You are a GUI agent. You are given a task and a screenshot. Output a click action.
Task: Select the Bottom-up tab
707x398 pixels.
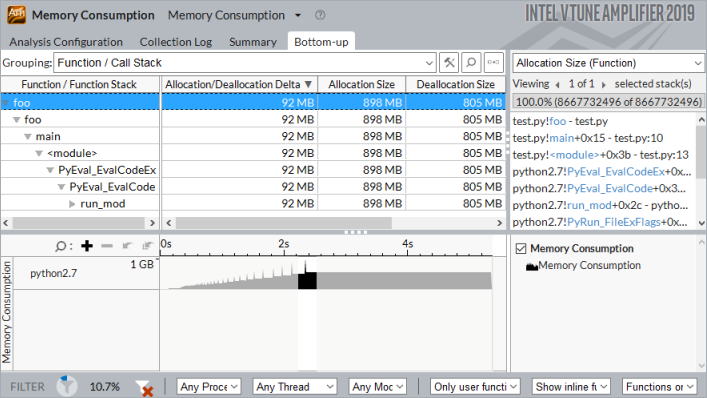pos(321,42)
